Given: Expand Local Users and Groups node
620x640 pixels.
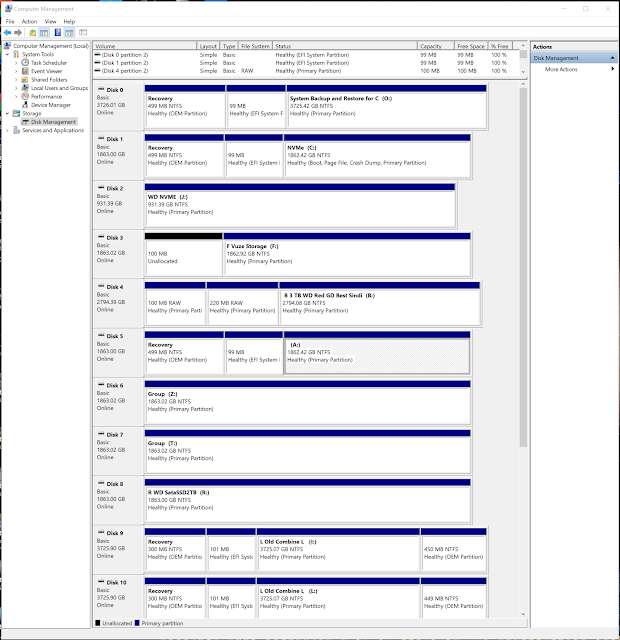Looking at the screenshot, I should [x=16, y=88].
